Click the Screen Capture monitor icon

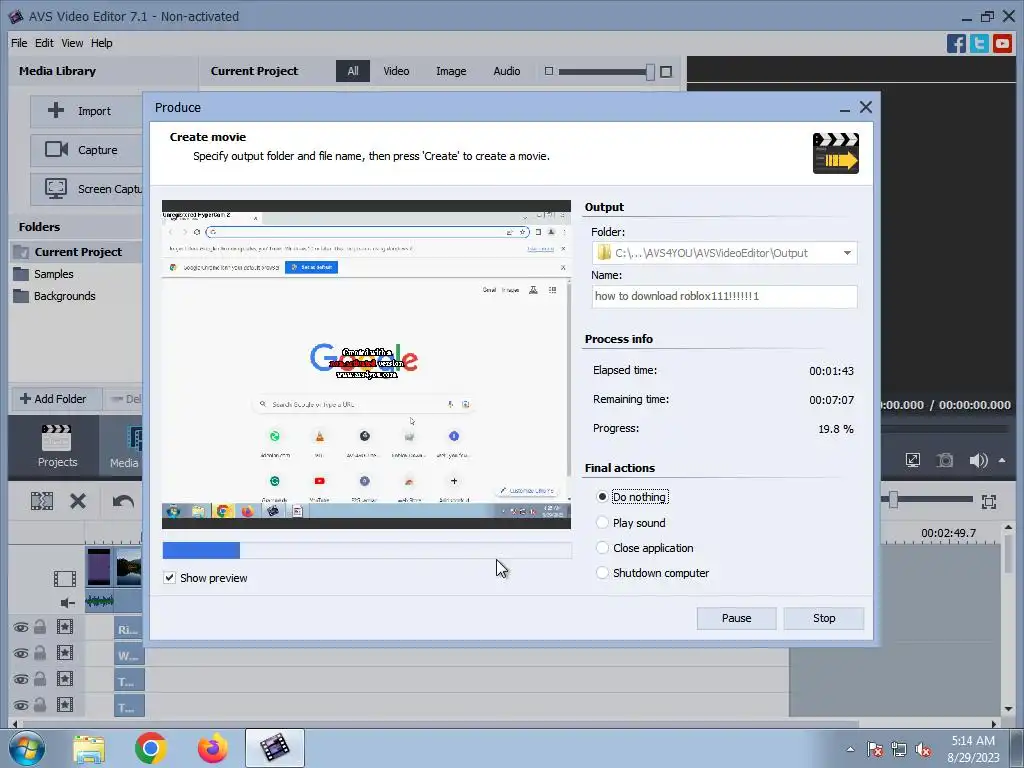point(56,189)
